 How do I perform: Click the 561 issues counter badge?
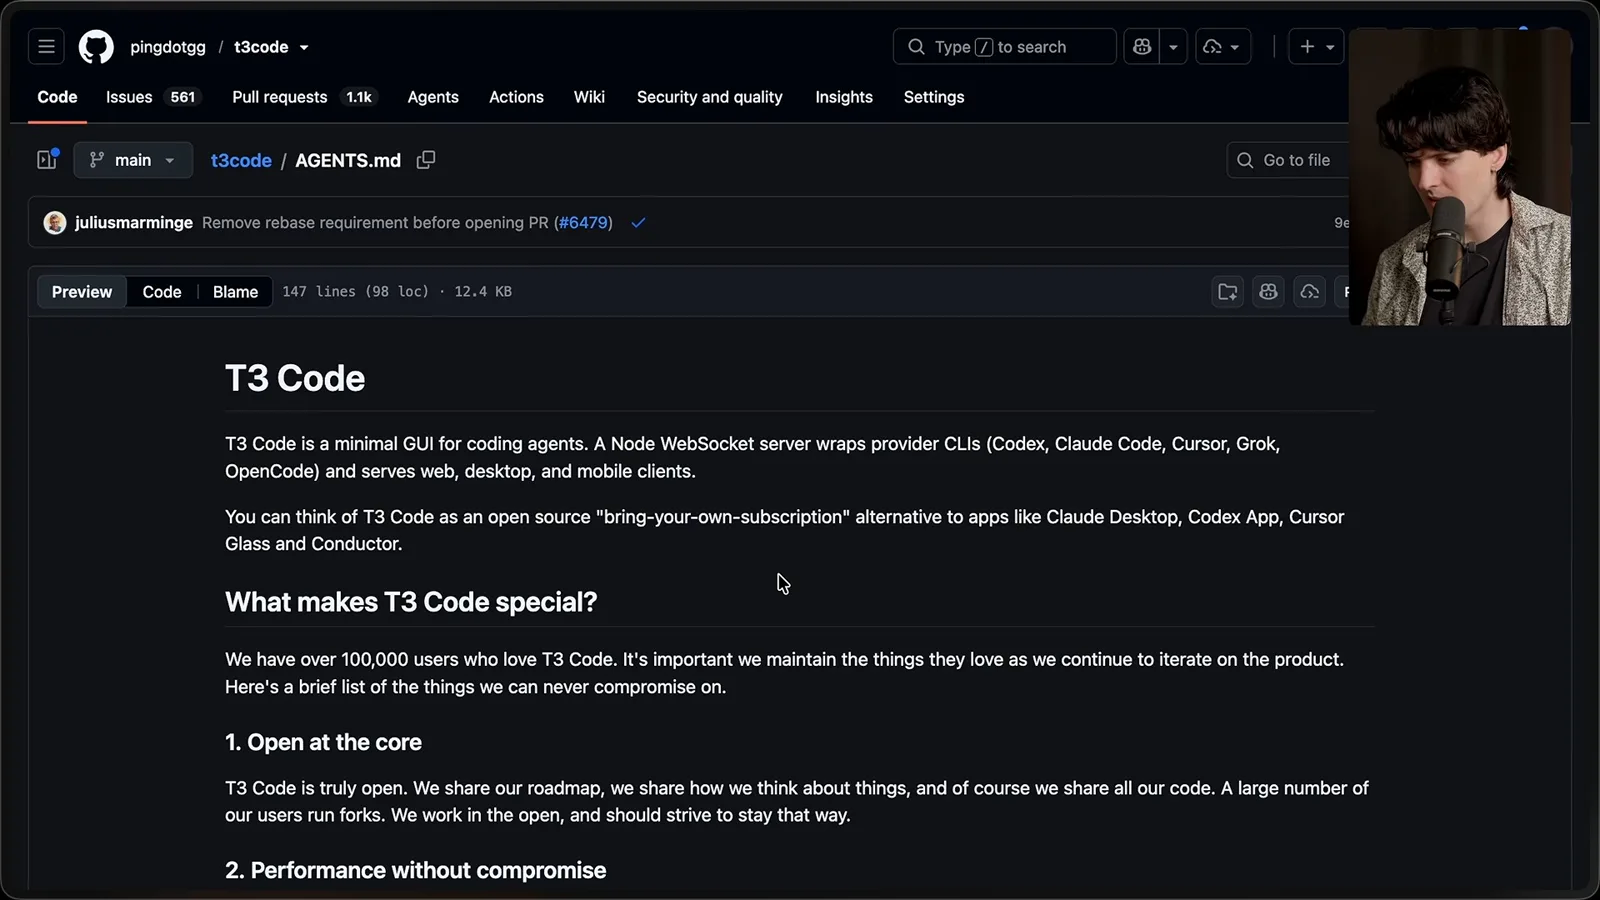183,97
